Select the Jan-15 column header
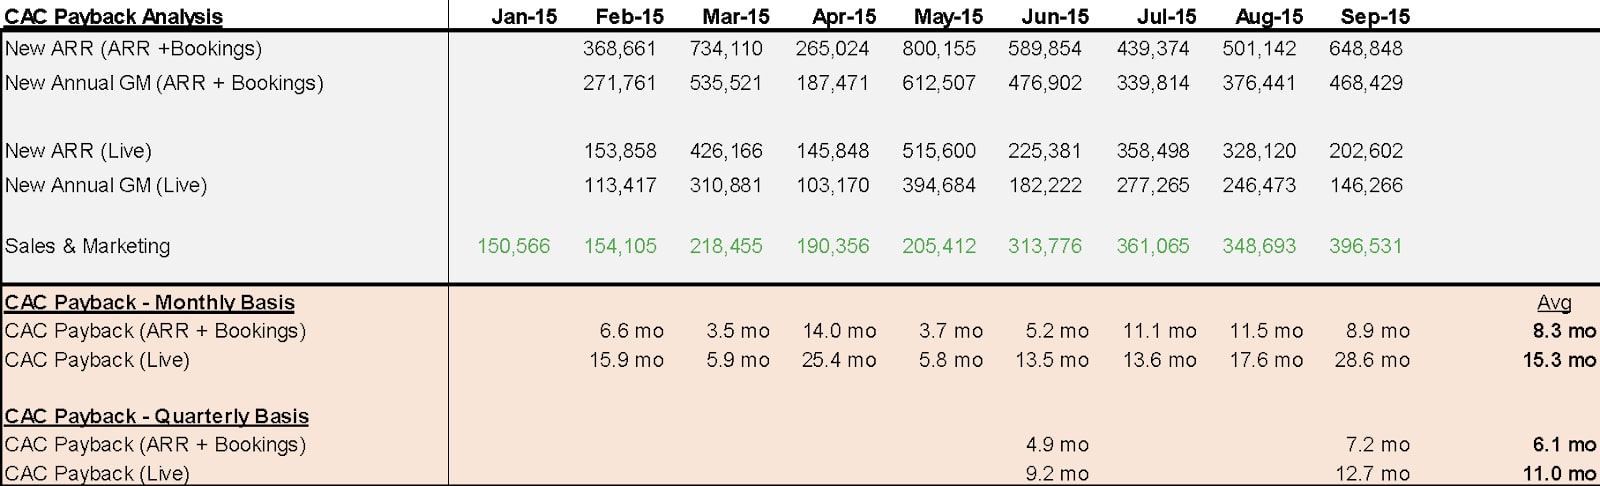 (524, 16)
